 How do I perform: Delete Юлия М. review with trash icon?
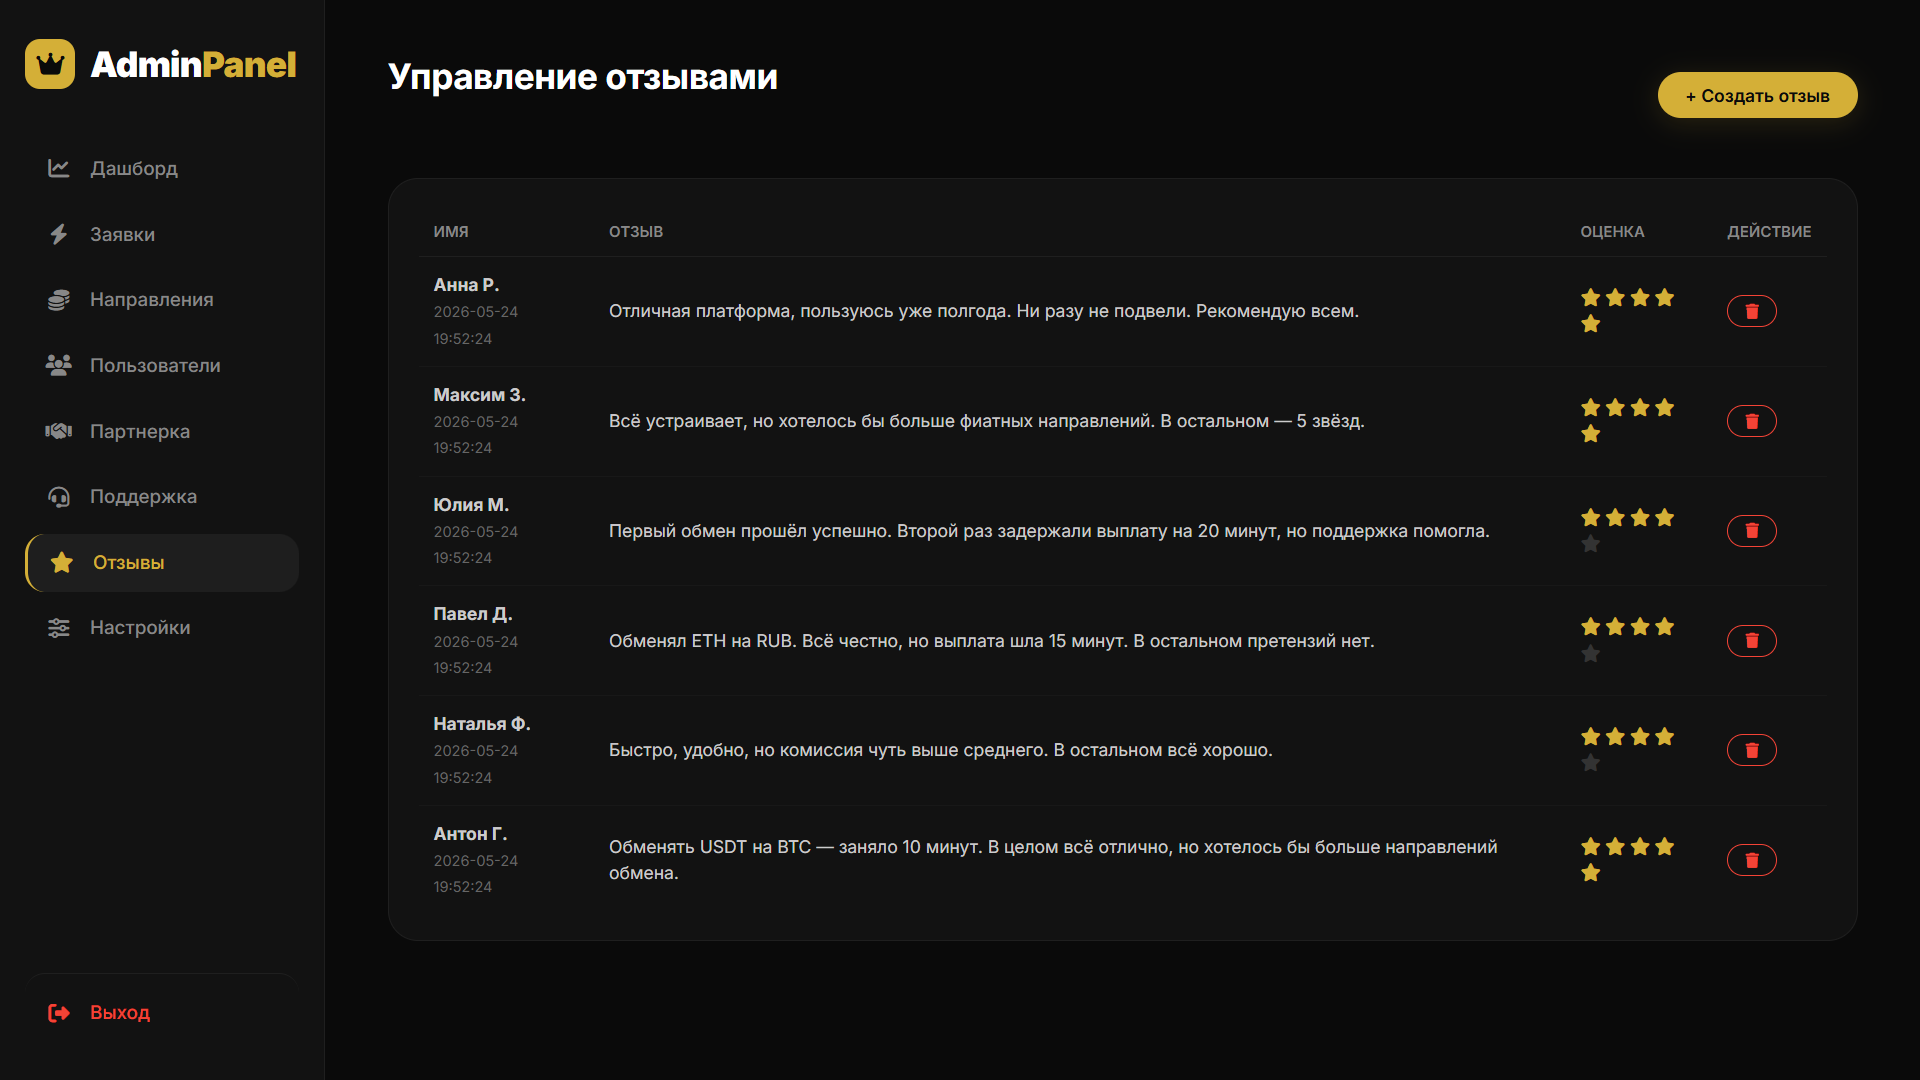1752,531
